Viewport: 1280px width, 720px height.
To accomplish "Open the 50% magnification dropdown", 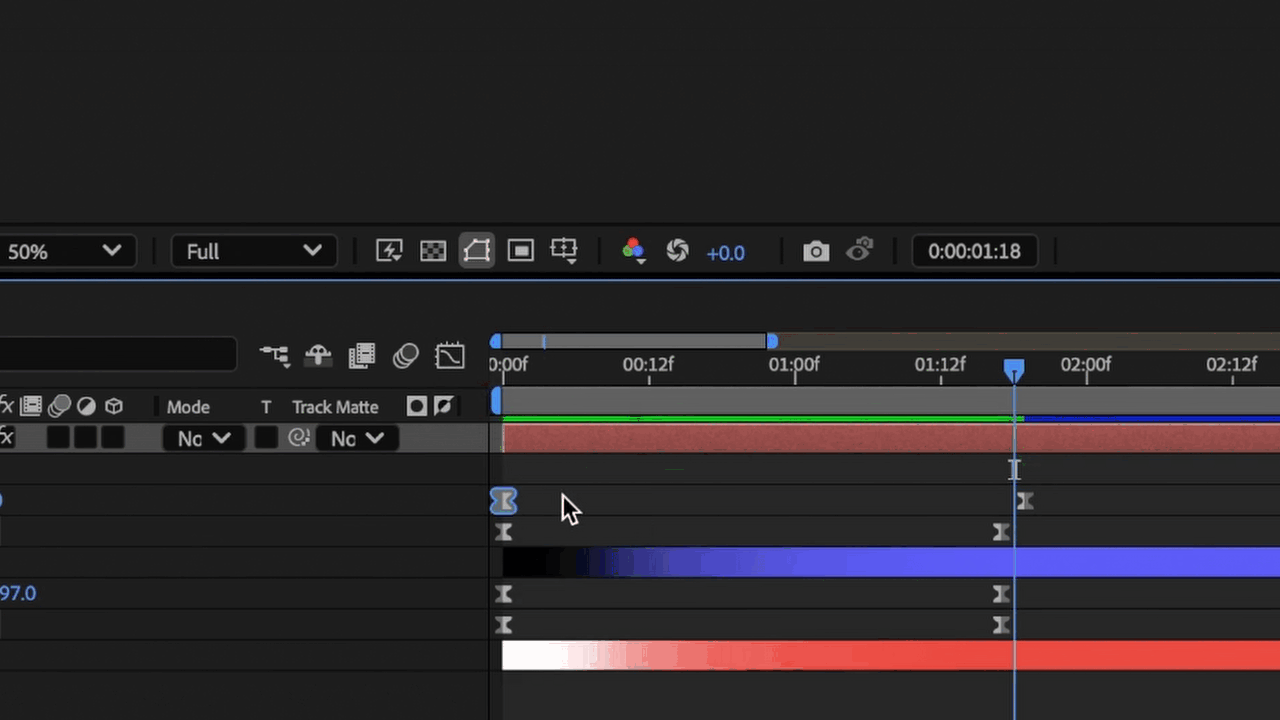I will (64, 251).
